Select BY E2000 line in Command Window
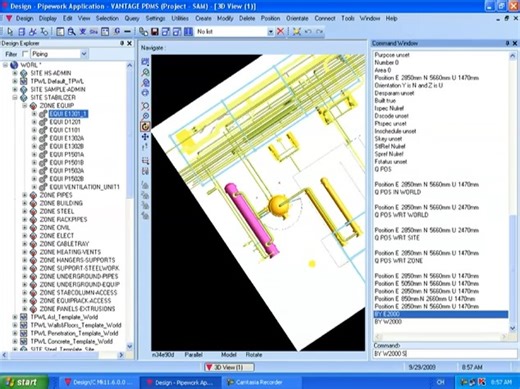Image resolution: width=520 pixels, height=389 pixels. [441, 314]
